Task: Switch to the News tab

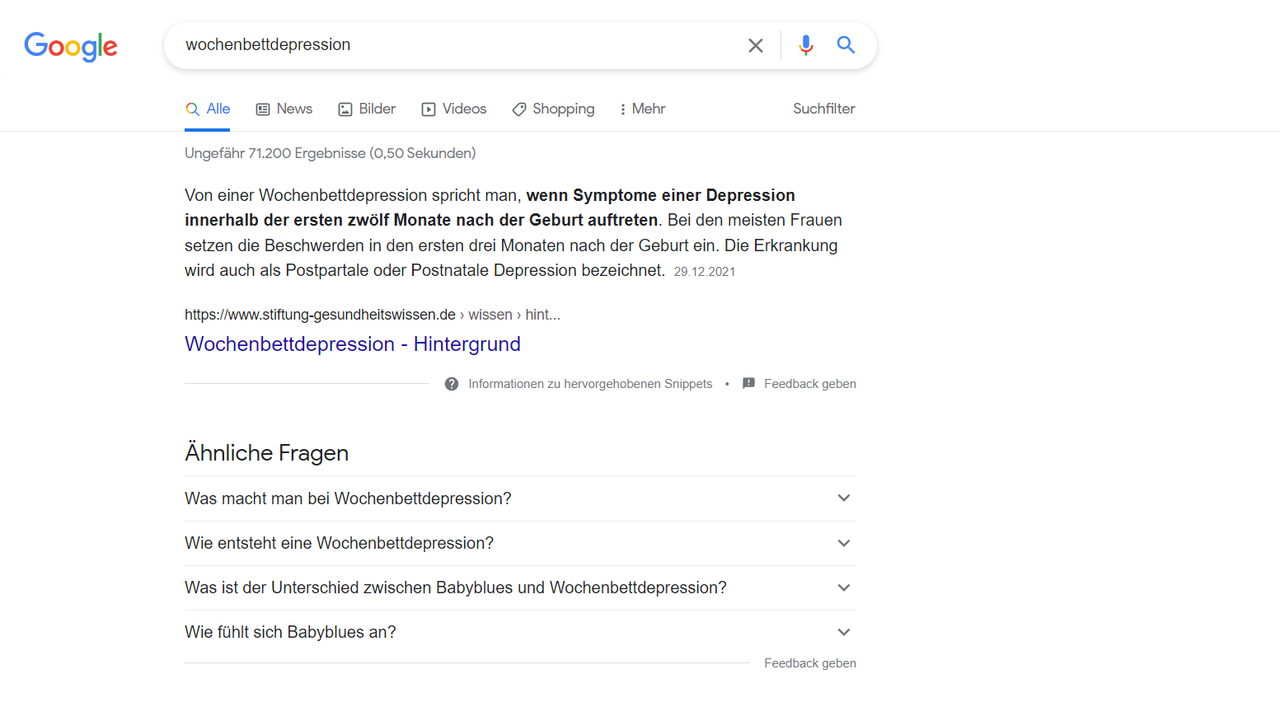Action: pos(284,109)
